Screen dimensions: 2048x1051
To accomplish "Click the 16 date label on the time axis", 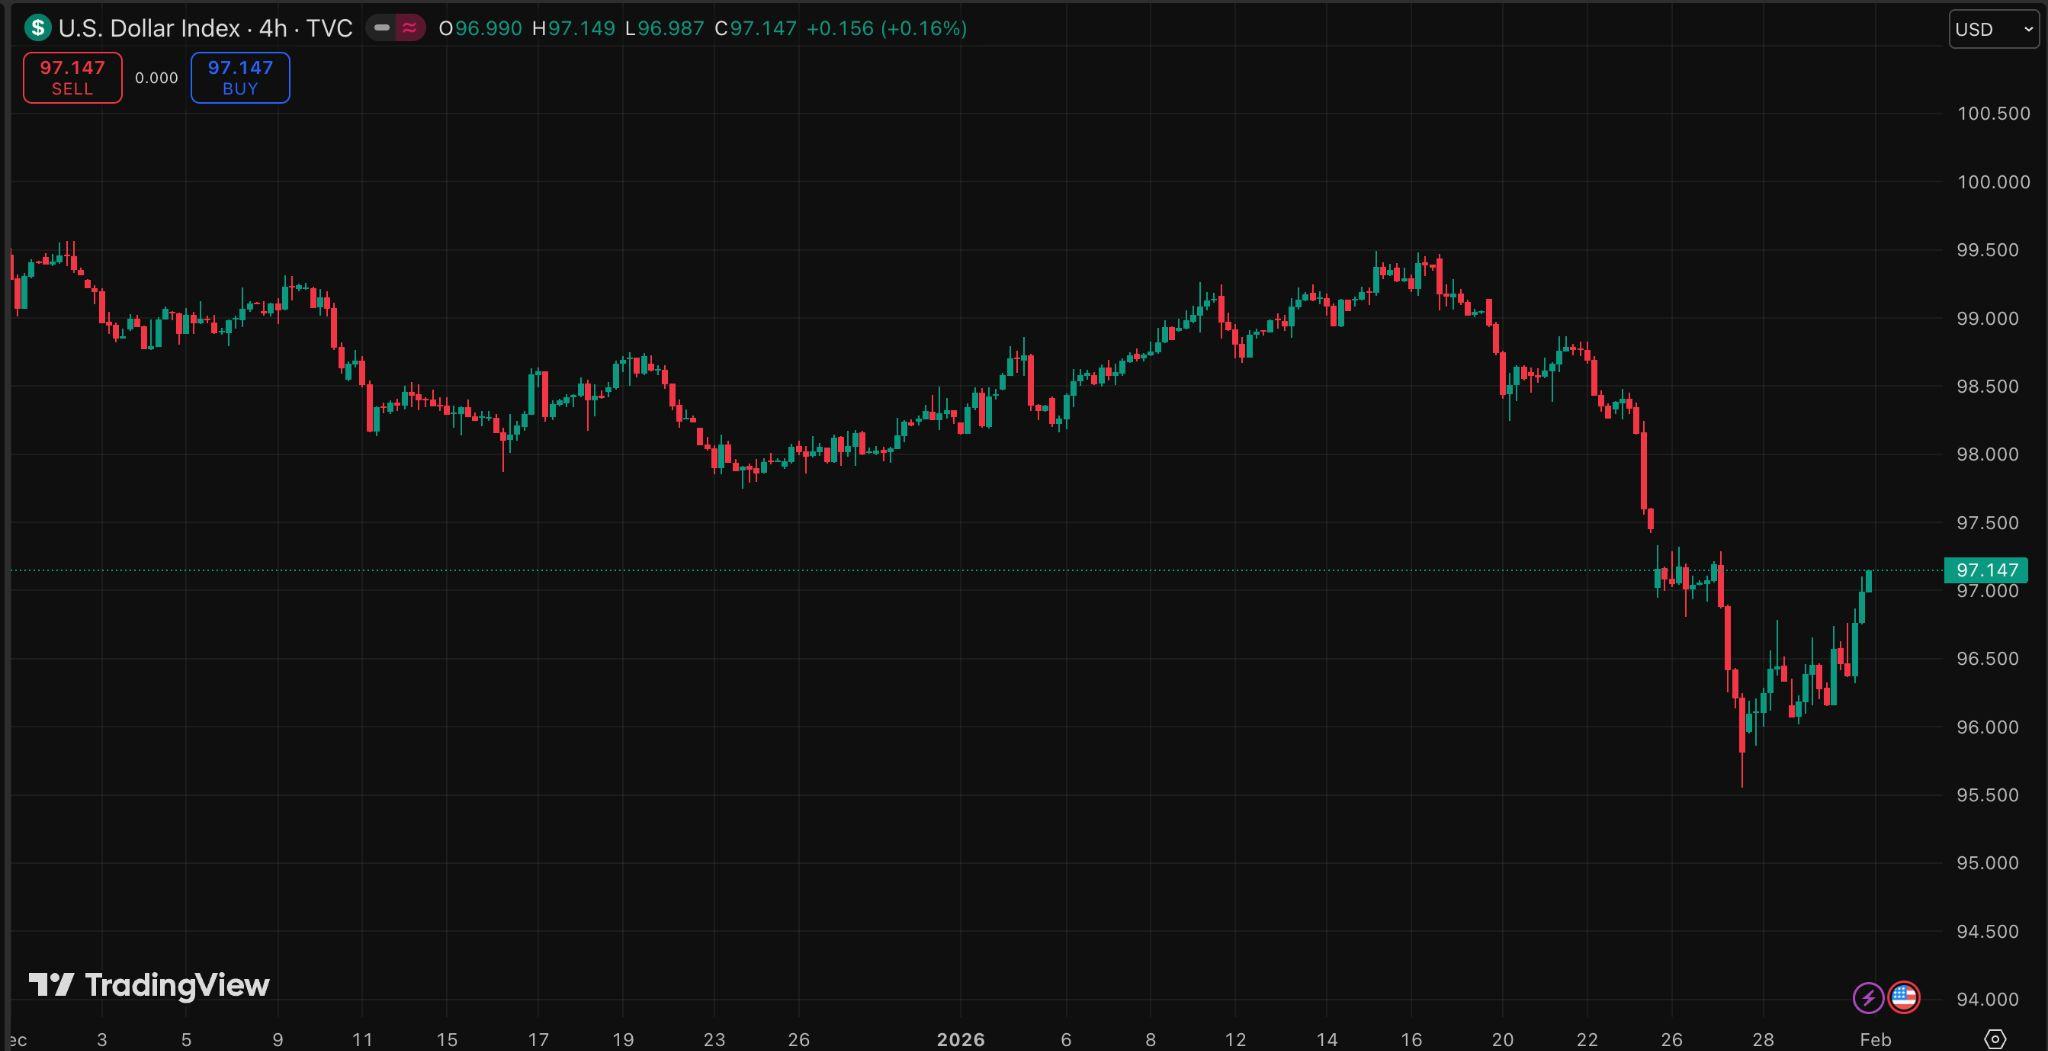I will (x=1411, y=1039).
